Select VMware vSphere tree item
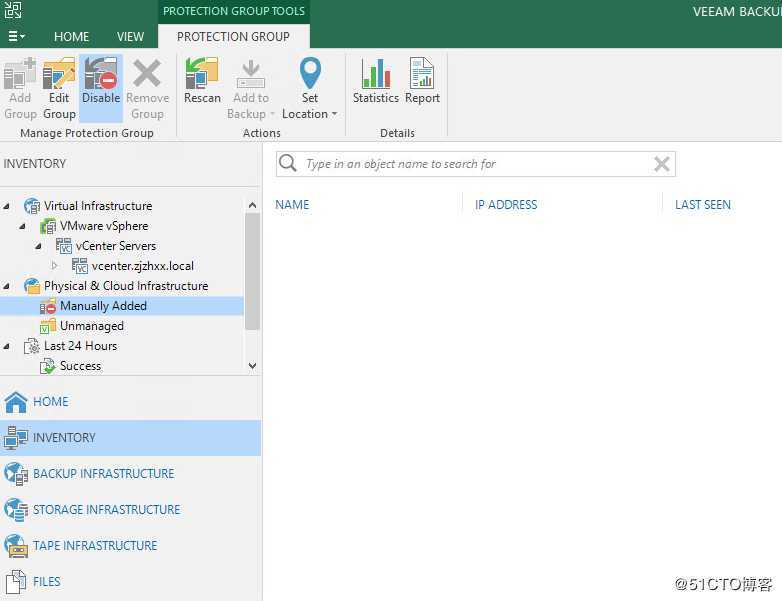This screenshot has width=782, height=601. [104, 226]
